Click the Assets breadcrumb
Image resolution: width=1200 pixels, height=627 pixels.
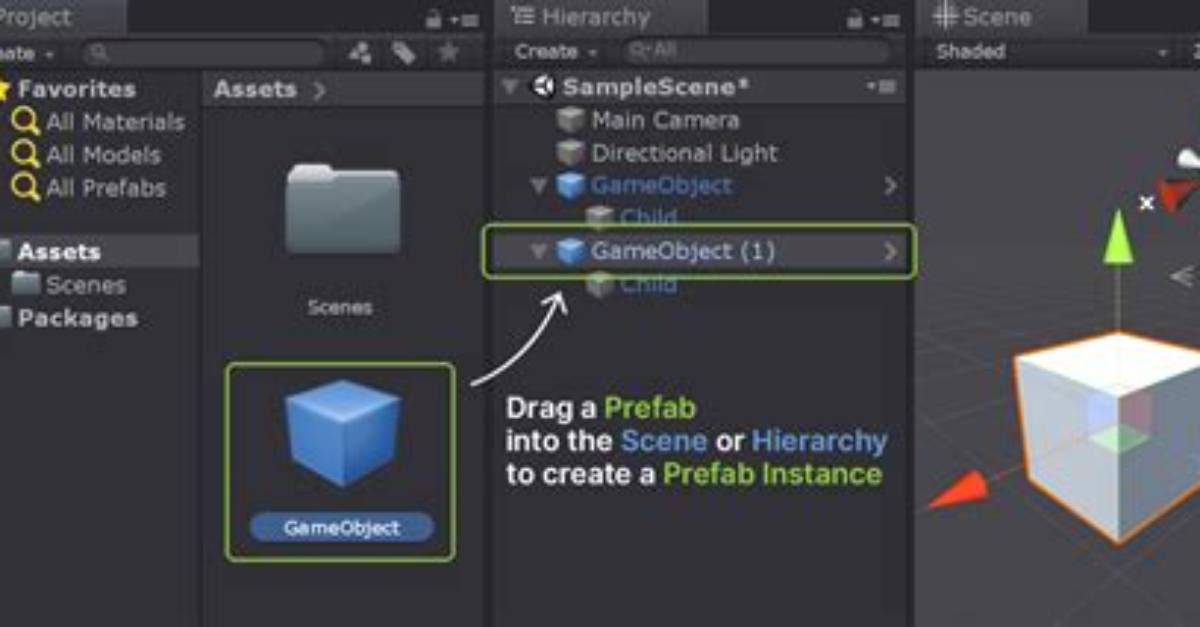pyautogui.click(x=255, y=89)
